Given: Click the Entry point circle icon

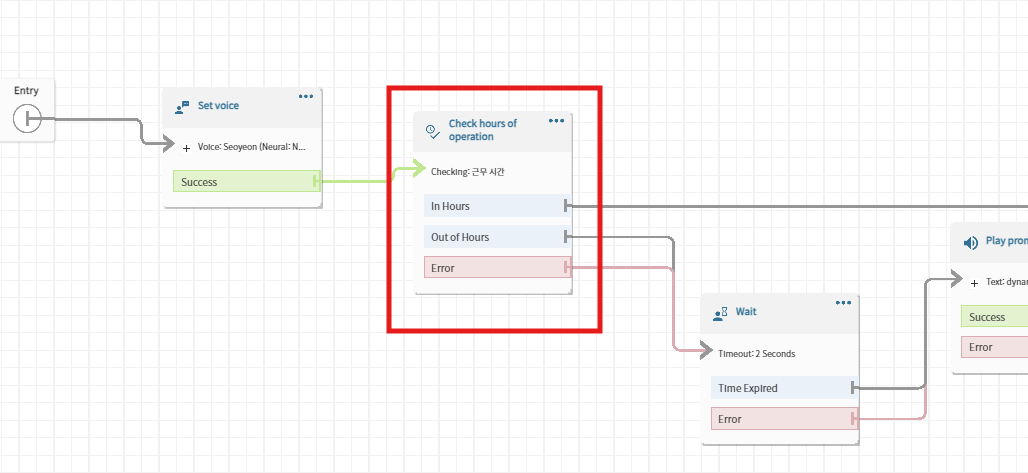Looking at the screenshot, I should point(26,120).
